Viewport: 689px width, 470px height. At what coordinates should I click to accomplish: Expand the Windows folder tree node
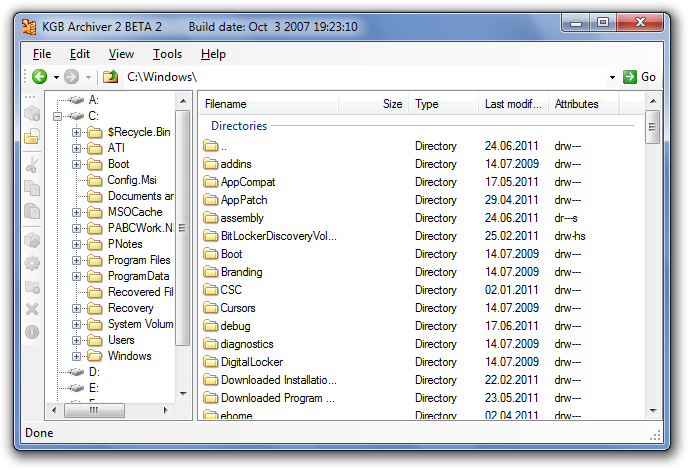(76, 356)
